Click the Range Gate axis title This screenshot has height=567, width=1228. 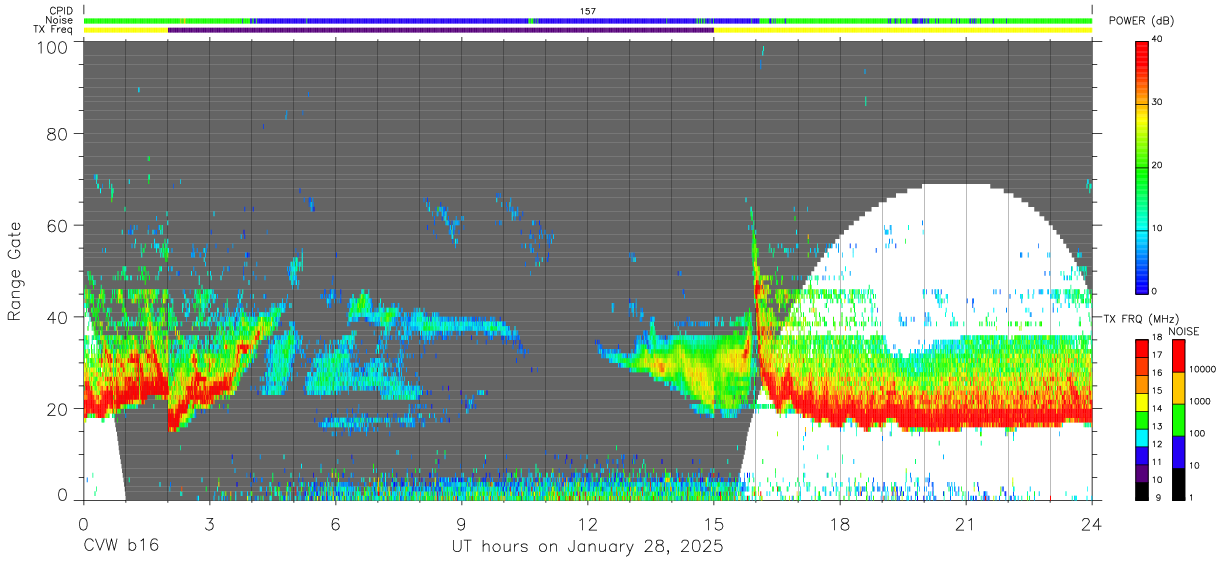(x=16, y=270)
